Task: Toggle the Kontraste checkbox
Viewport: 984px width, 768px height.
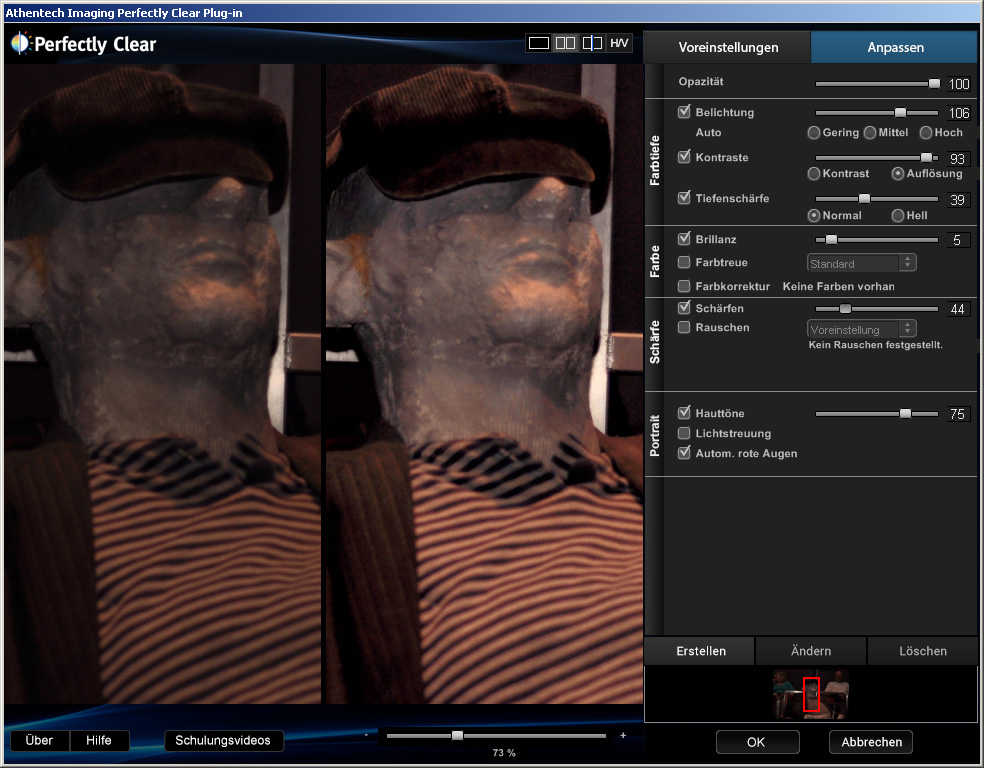Action: click(x=684, y=156)
